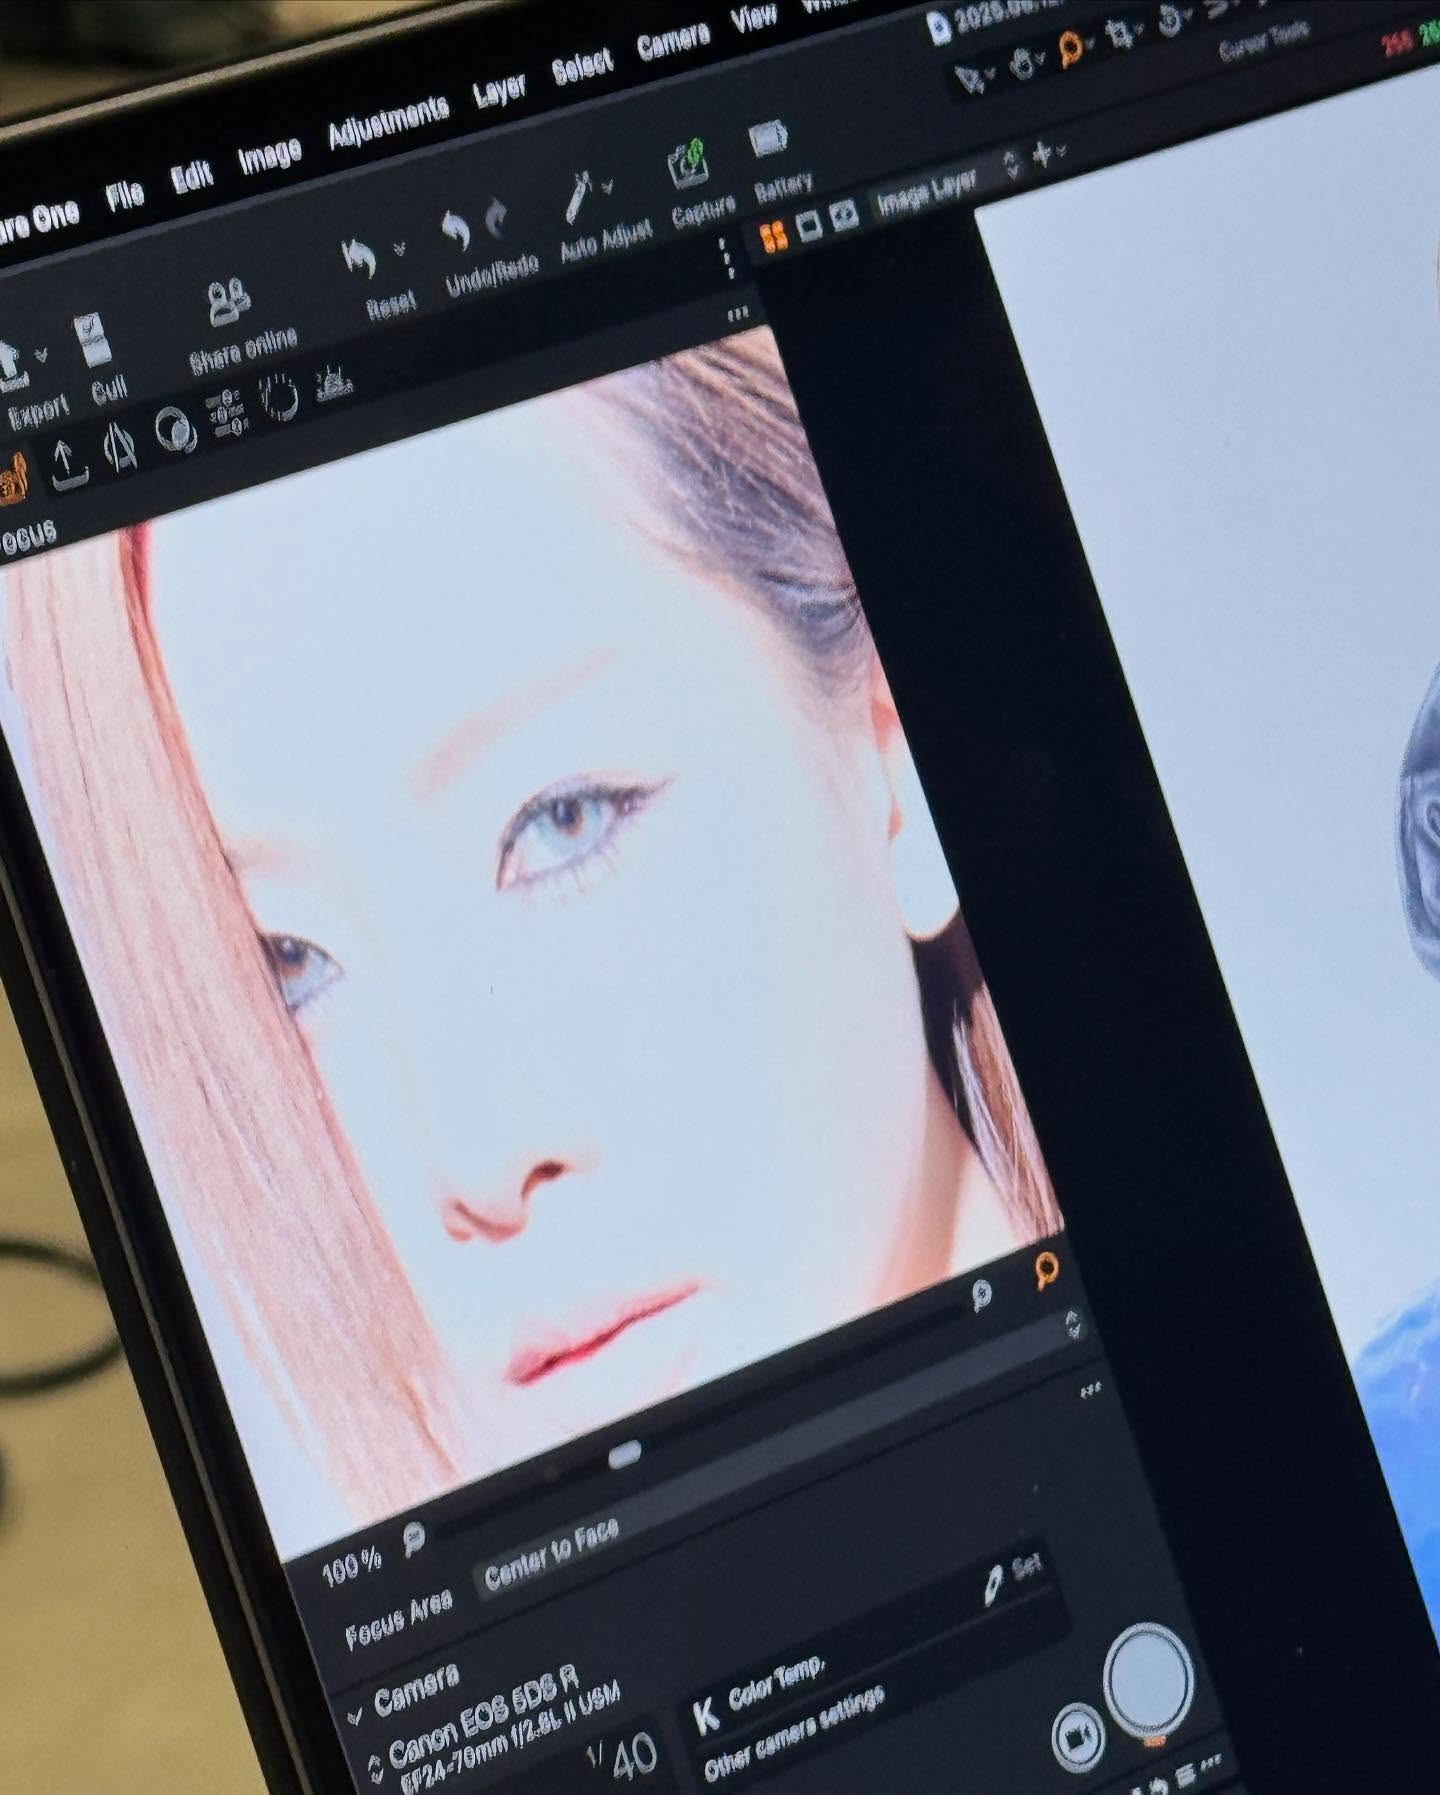Open the adjustment sliders tool tab

[228, 414]
